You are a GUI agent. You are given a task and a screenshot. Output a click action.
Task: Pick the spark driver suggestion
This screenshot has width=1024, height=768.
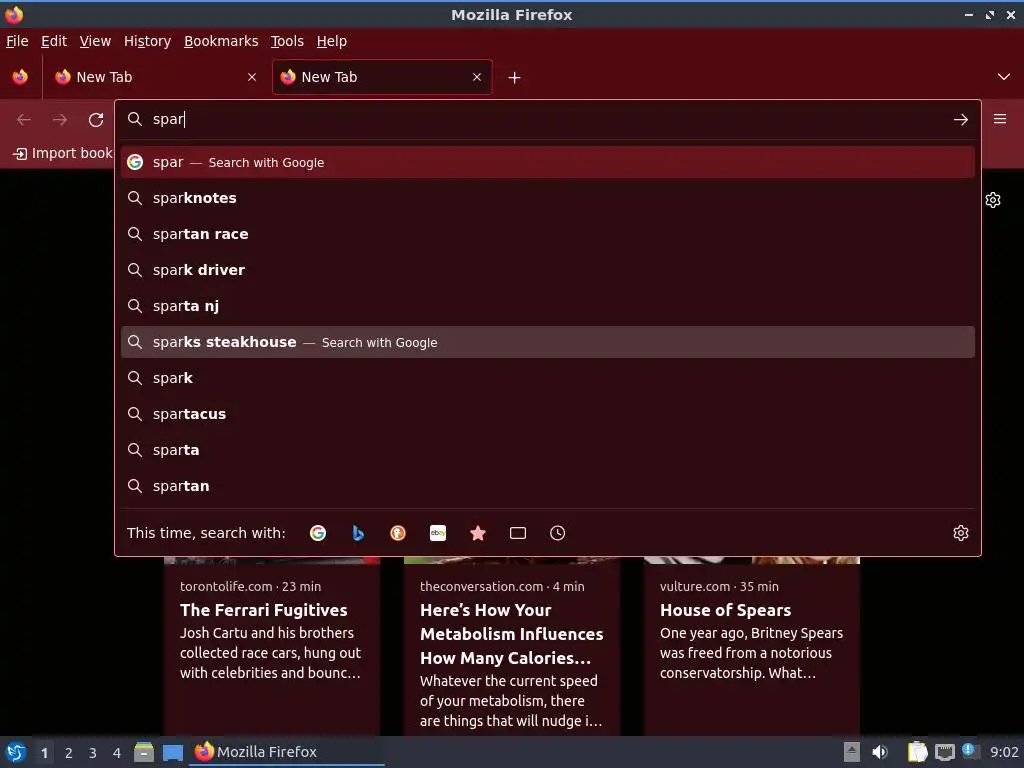point(548,270)
